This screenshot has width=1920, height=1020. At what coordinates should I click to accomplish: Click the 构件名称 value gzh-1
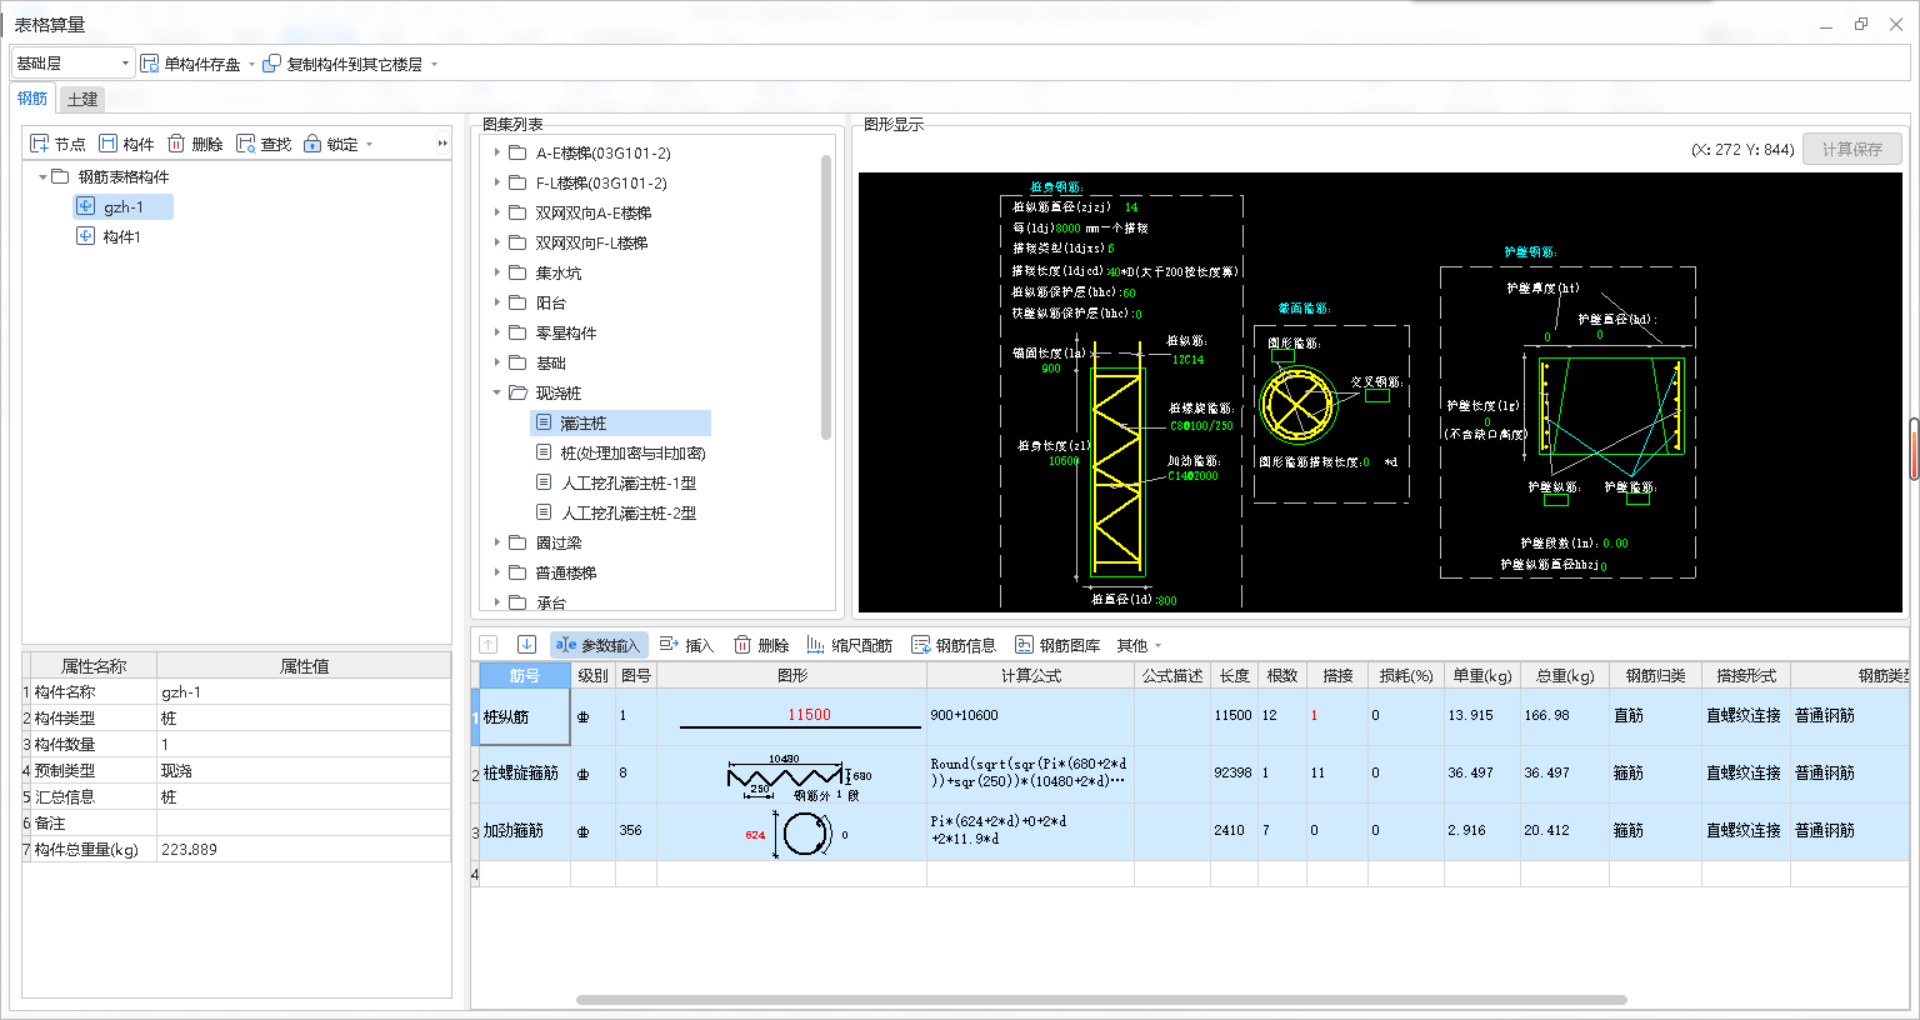click(x=303, y=692)
